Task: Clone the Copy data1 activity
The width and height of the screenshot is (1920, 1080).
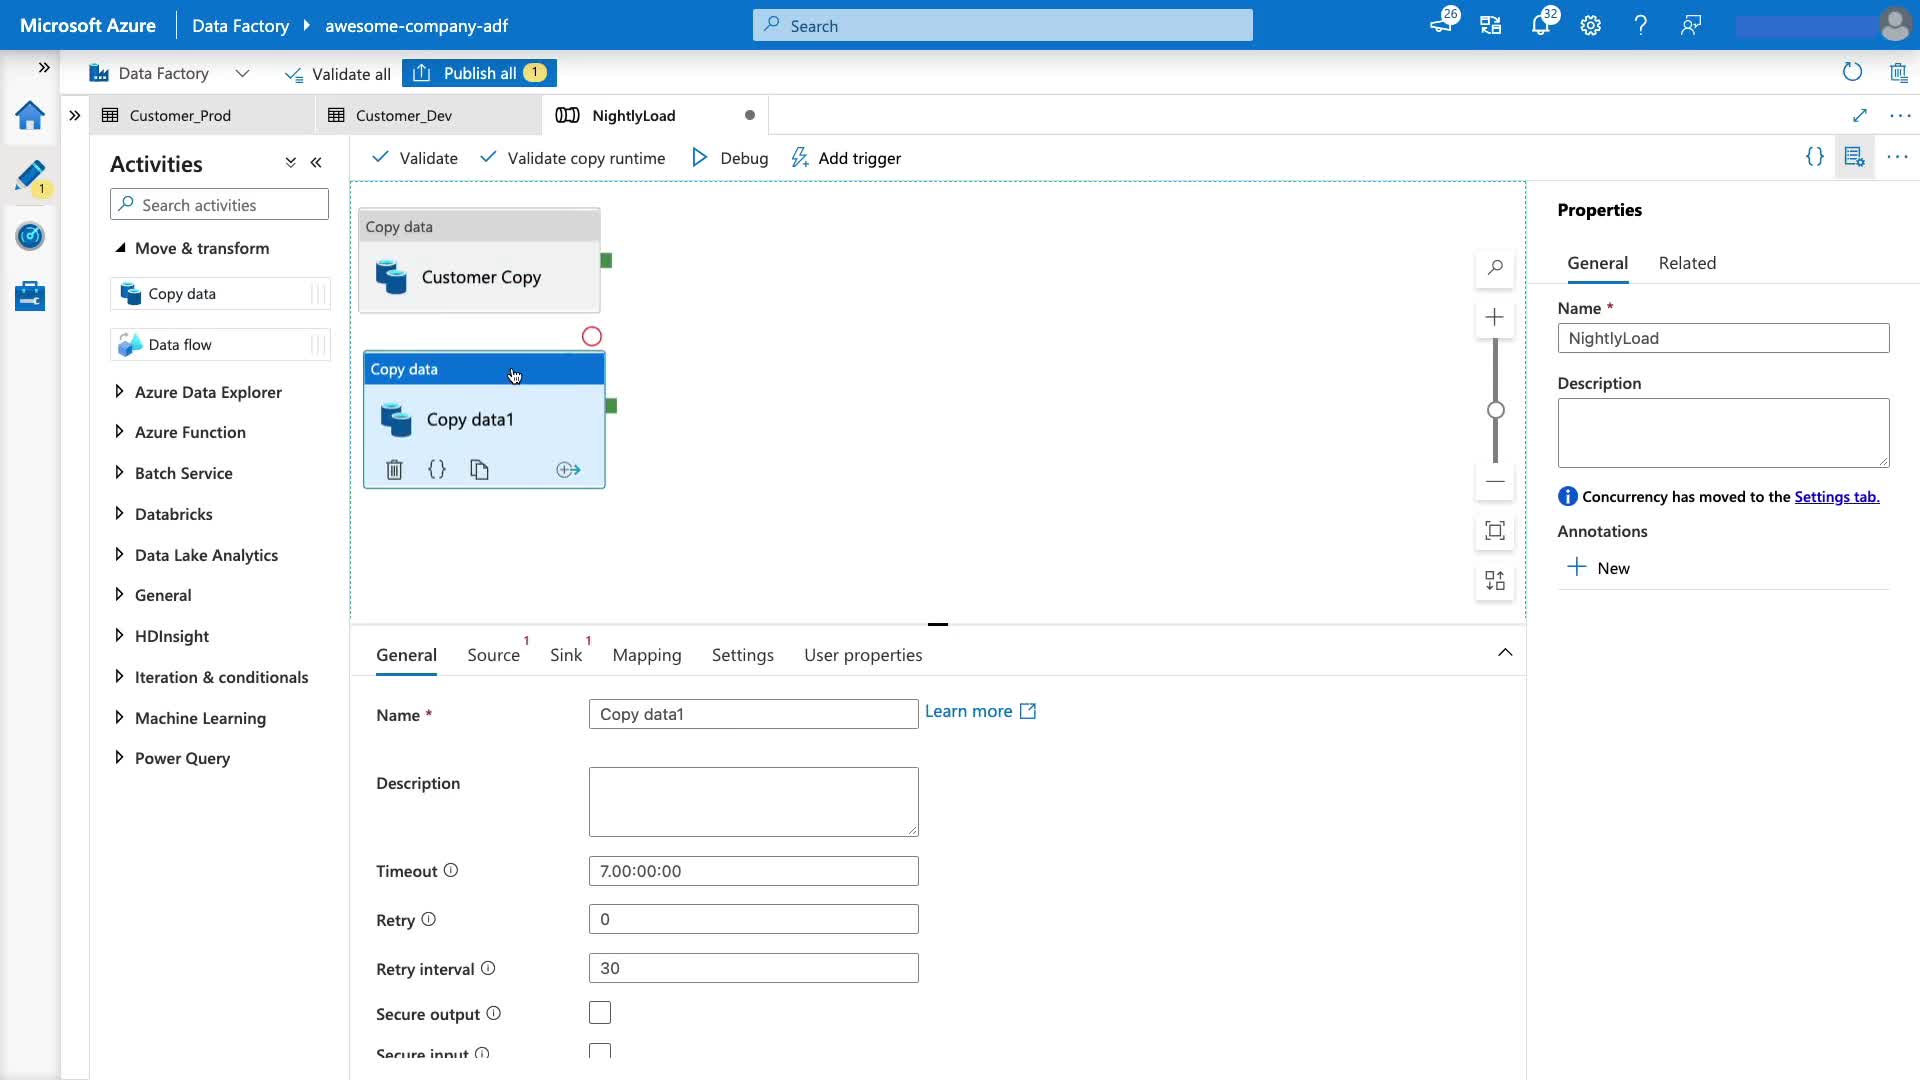Action: point(480,470)
